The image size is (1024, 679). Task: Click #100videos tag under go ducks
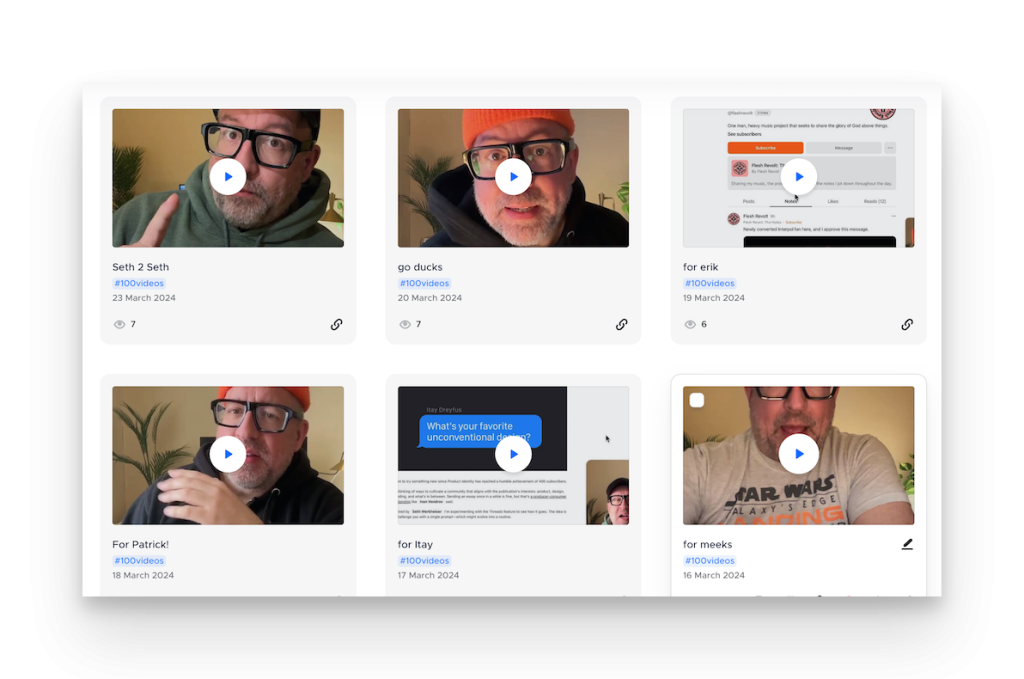(x=424, y=283)
